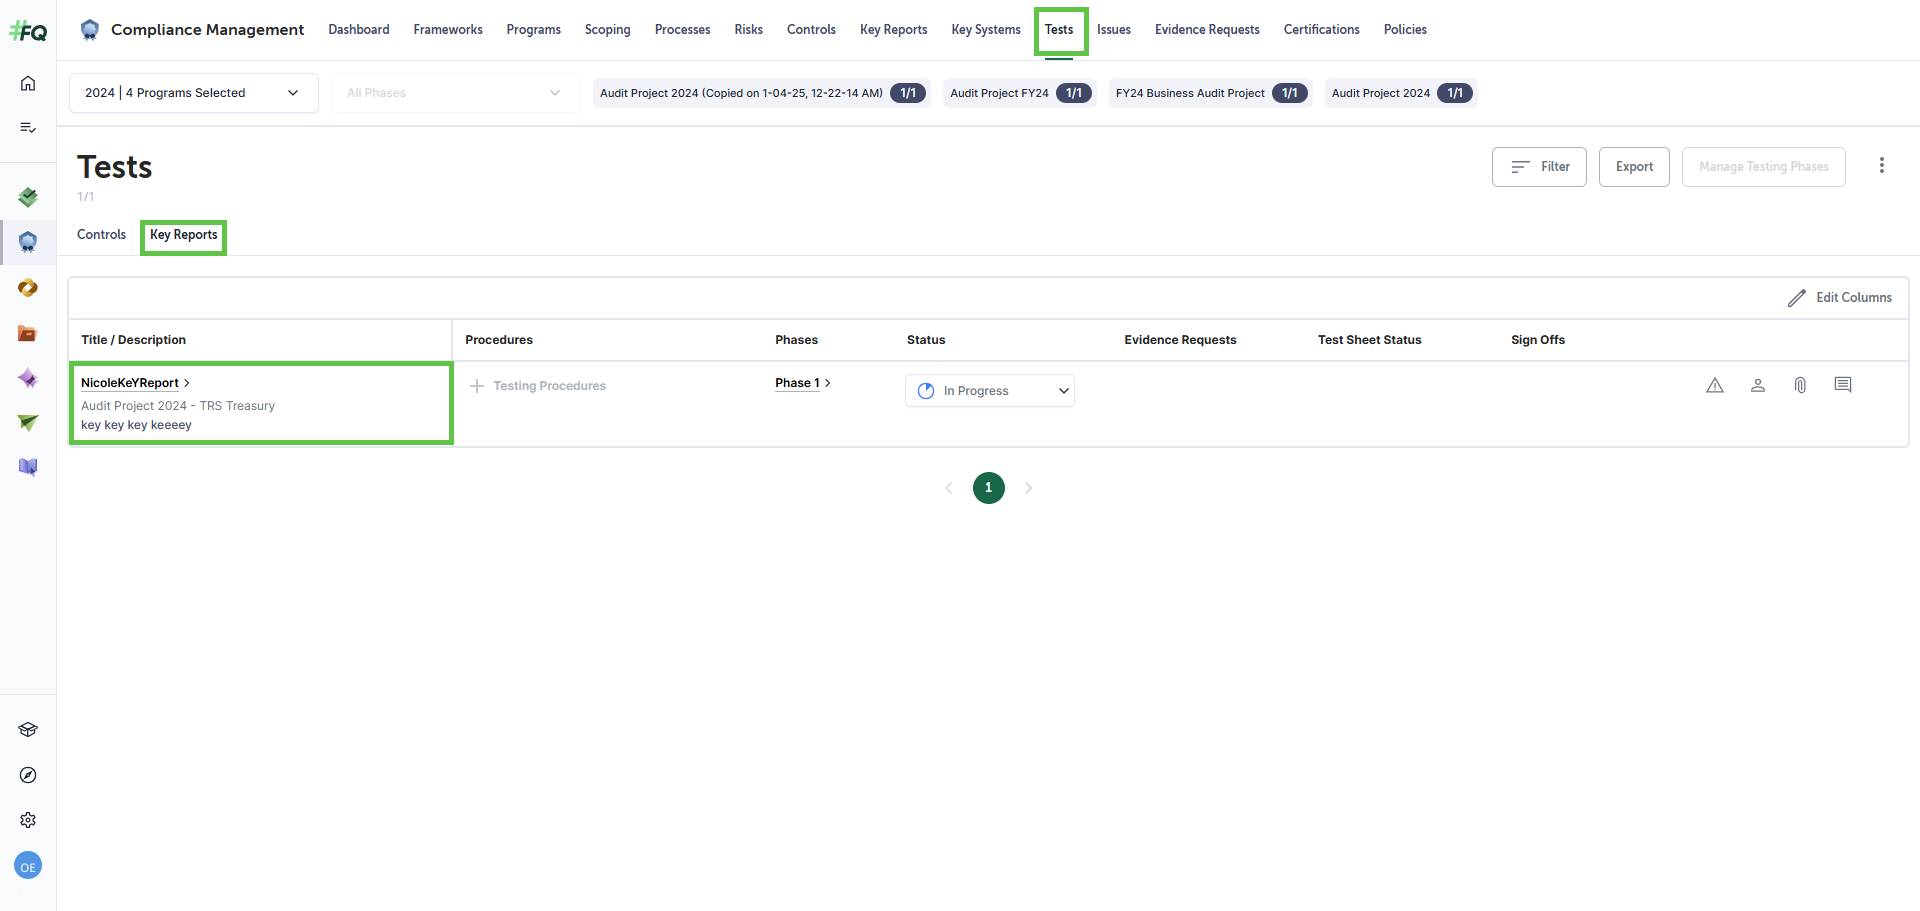Click the home icon in the sidebar
1920x911 pixels.
coord(28,83)
